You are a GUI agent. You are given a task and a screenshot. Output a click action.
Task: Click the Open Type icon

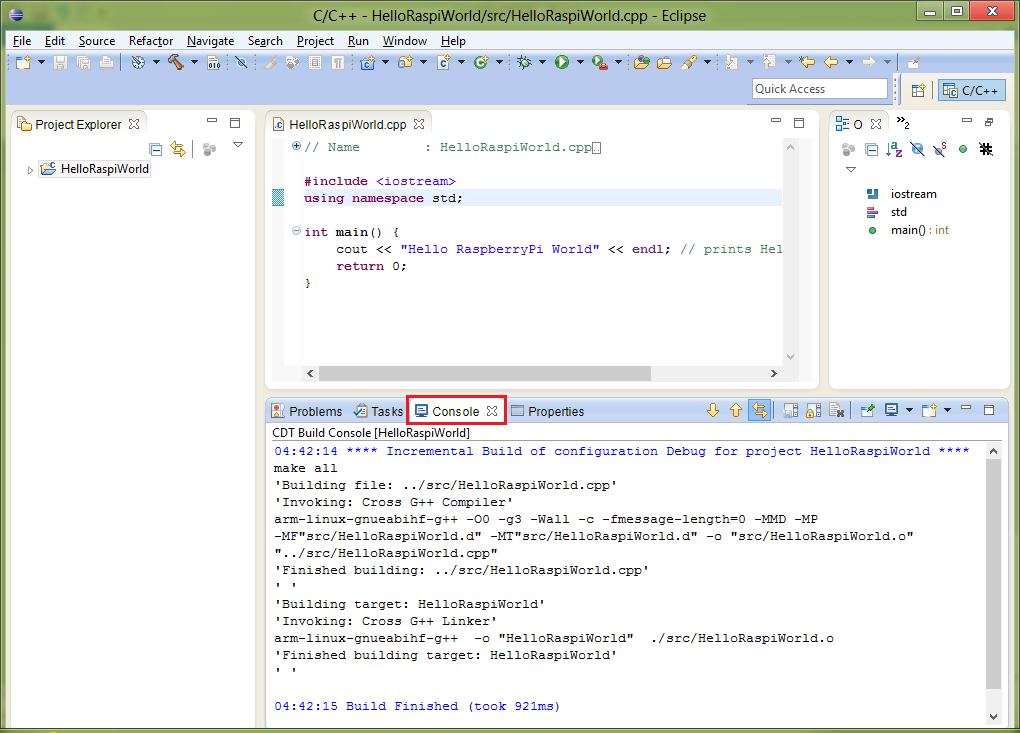[641, 62]
